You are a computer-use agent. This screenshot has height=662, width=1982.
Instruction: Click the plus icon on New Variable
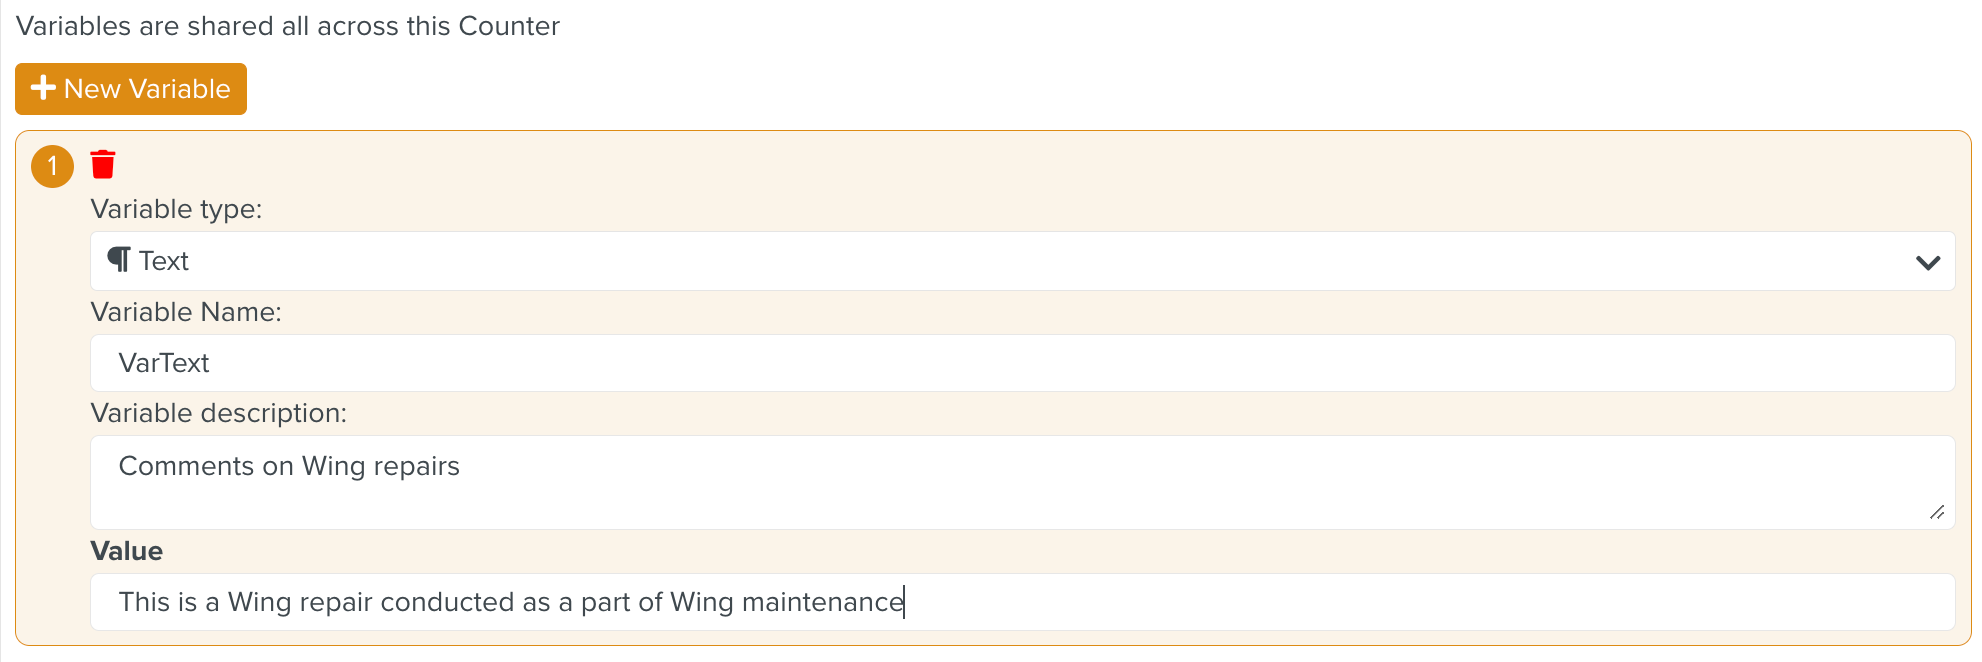pos(43,88)
